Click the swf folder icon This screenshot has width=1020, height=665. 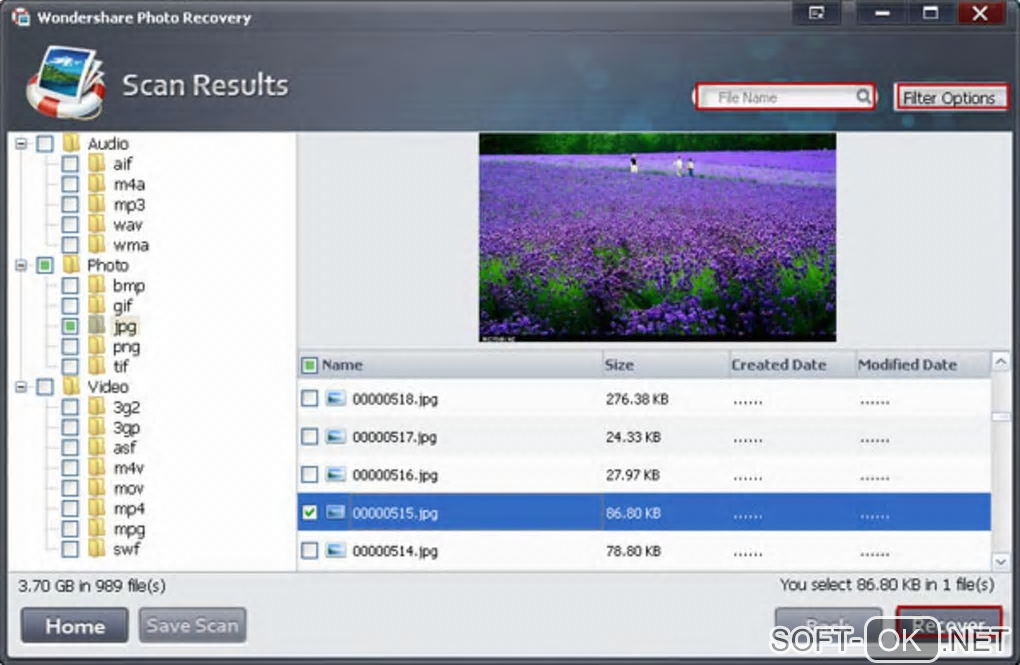click(96, 549)
